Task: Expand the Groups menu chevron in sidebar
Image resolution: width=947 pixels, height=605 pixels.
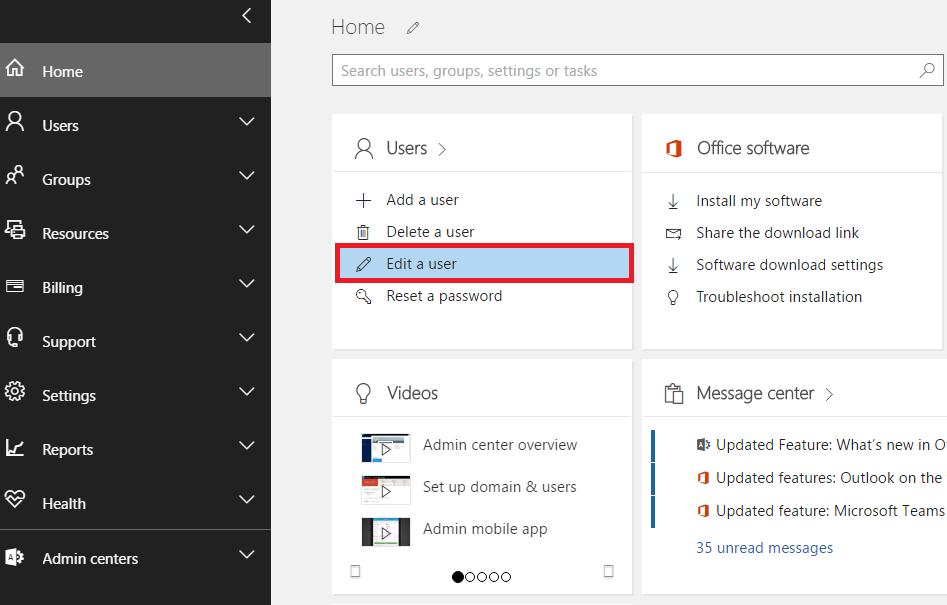Action: point(246,176)
